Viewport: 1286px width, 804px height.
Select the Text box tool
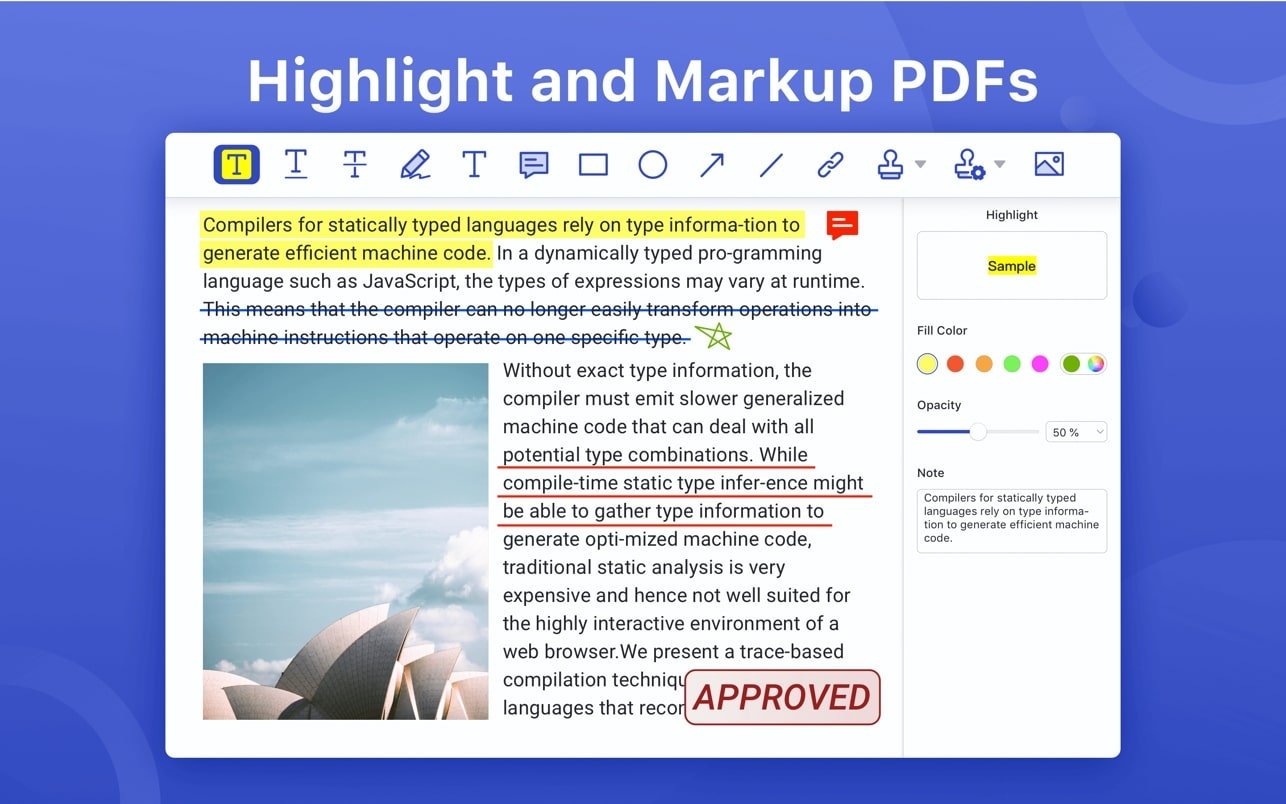click(x=474, y=164)
